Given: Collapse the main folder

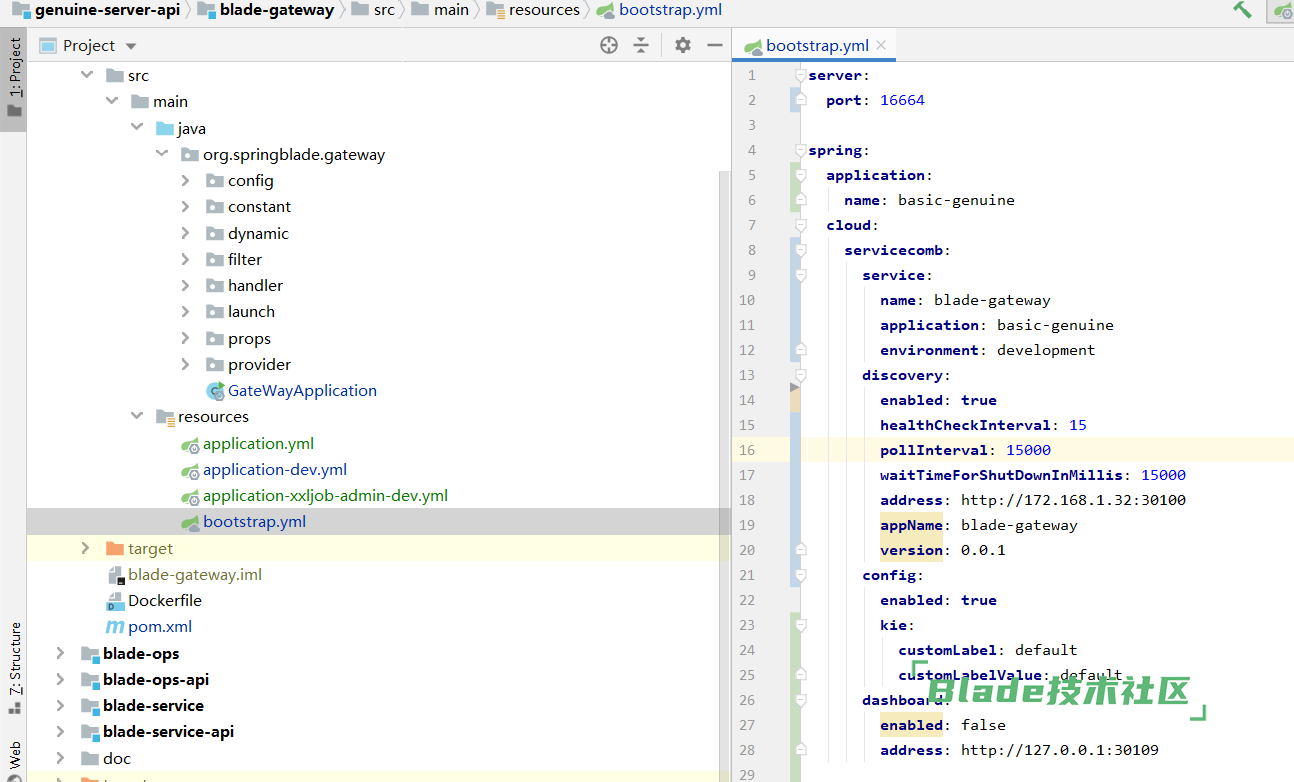Looking at the screenshot, I should coord(112,101).
